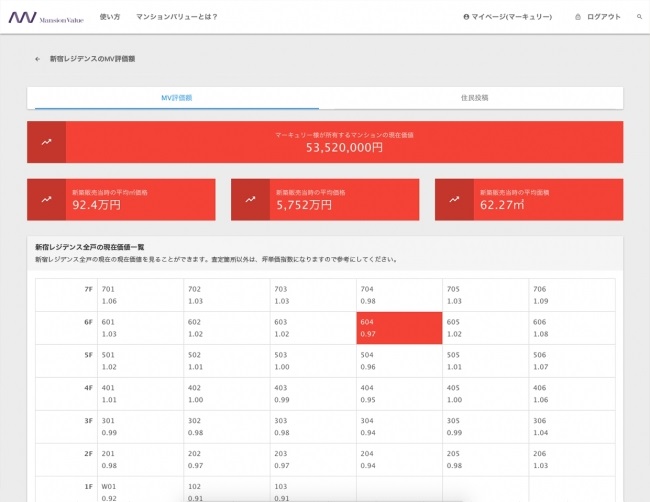Click the Mansion Value logo
The width and height of the screenshot is (650, 502).
point(46,17)
